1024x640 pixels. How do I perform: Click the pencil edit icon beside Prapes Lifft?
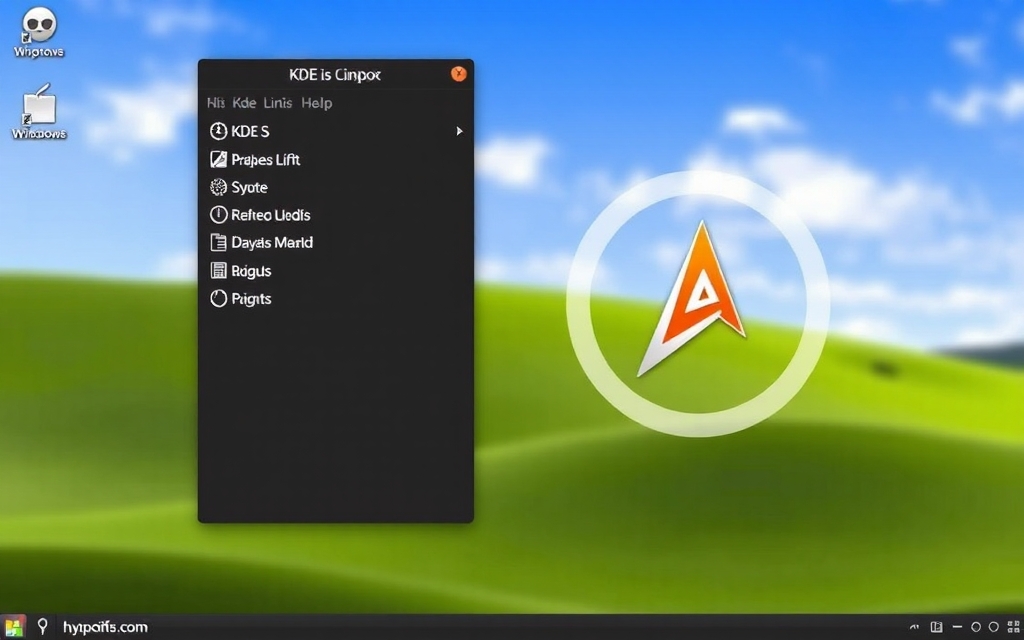pos(218,159)
